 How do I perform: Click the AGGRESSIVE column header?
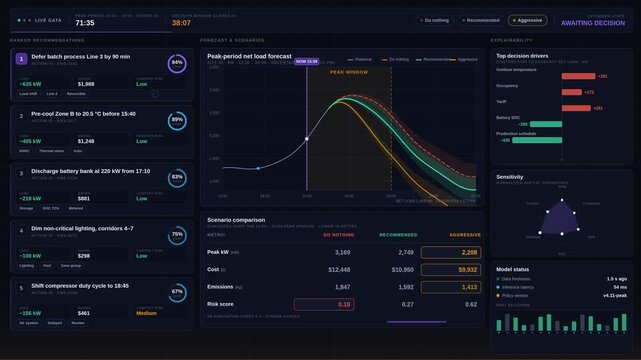pos(465,235)
